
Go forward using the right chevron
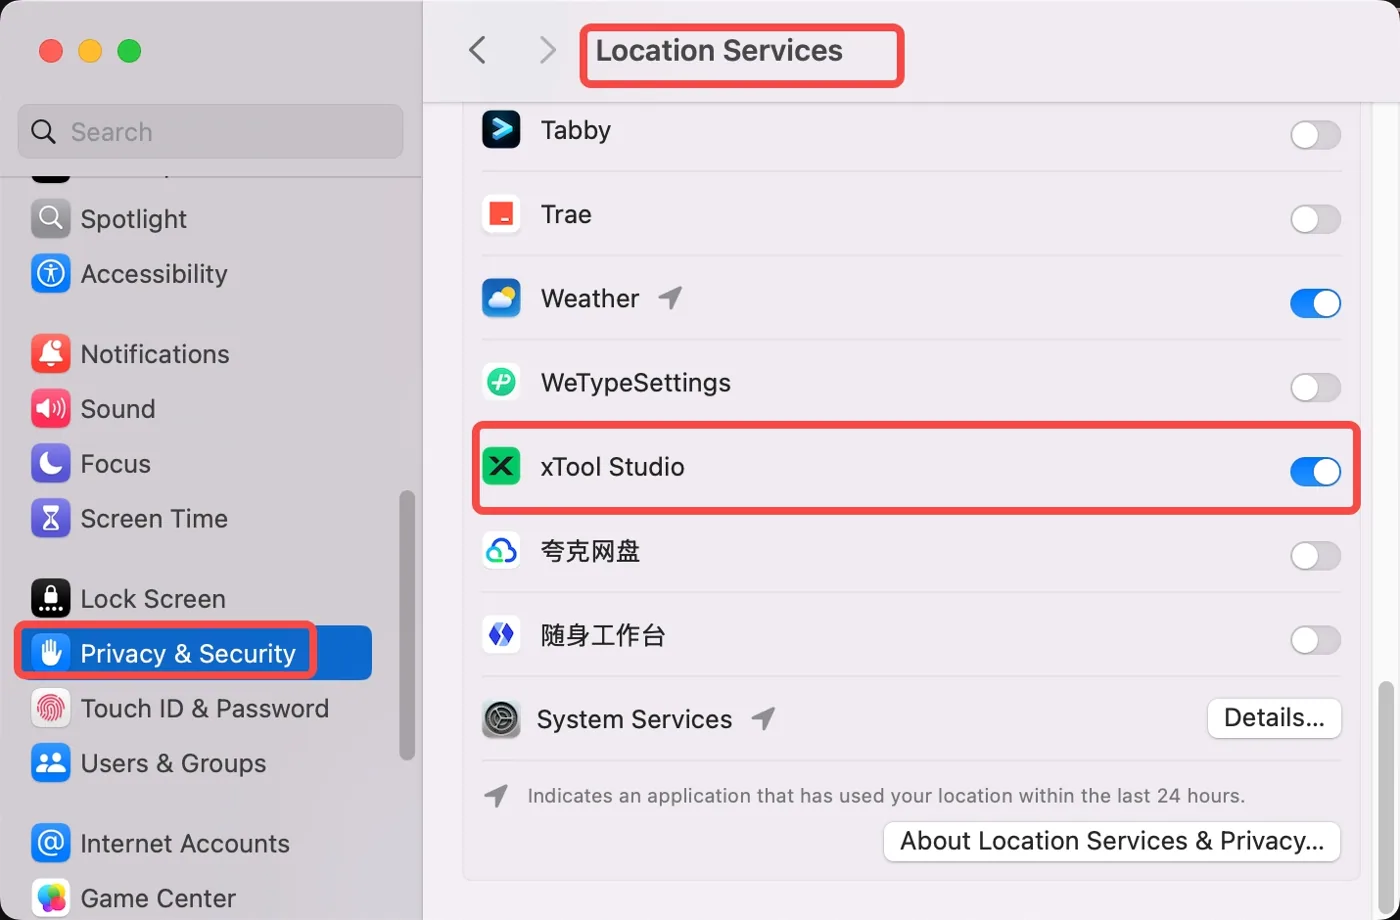[x=547, y=50]
